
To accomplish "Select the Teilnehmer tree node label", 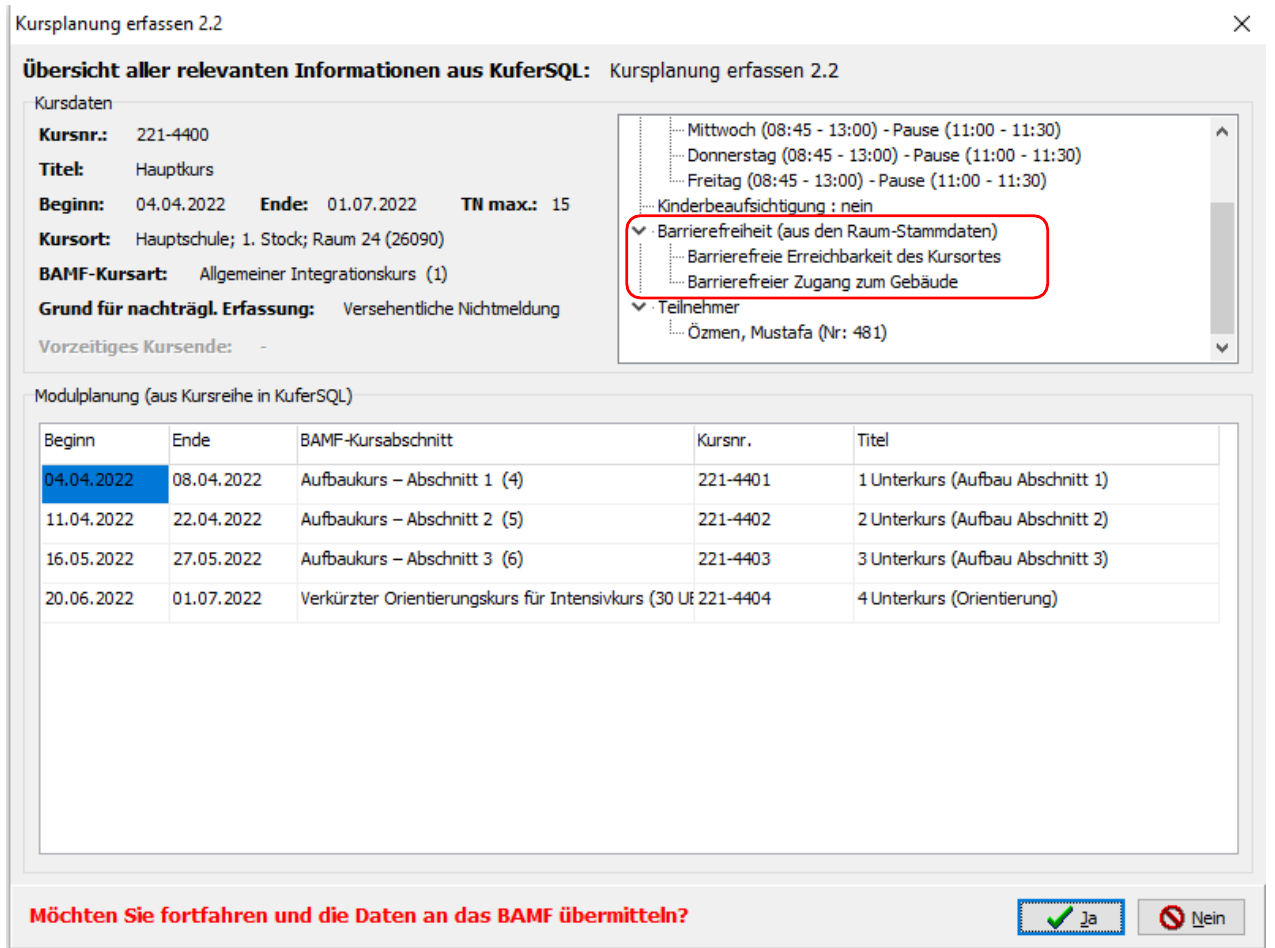I will coord(698,307).
